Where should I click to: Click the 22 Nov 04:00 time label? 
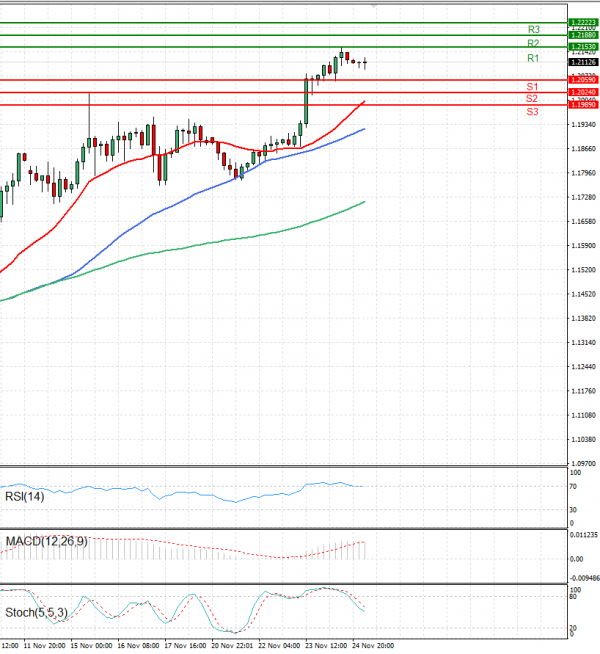coord(279,646)
